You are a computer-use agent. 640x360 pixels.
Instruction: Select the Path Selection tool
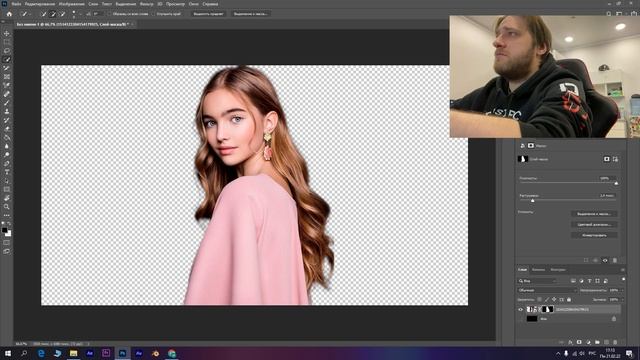7,181
